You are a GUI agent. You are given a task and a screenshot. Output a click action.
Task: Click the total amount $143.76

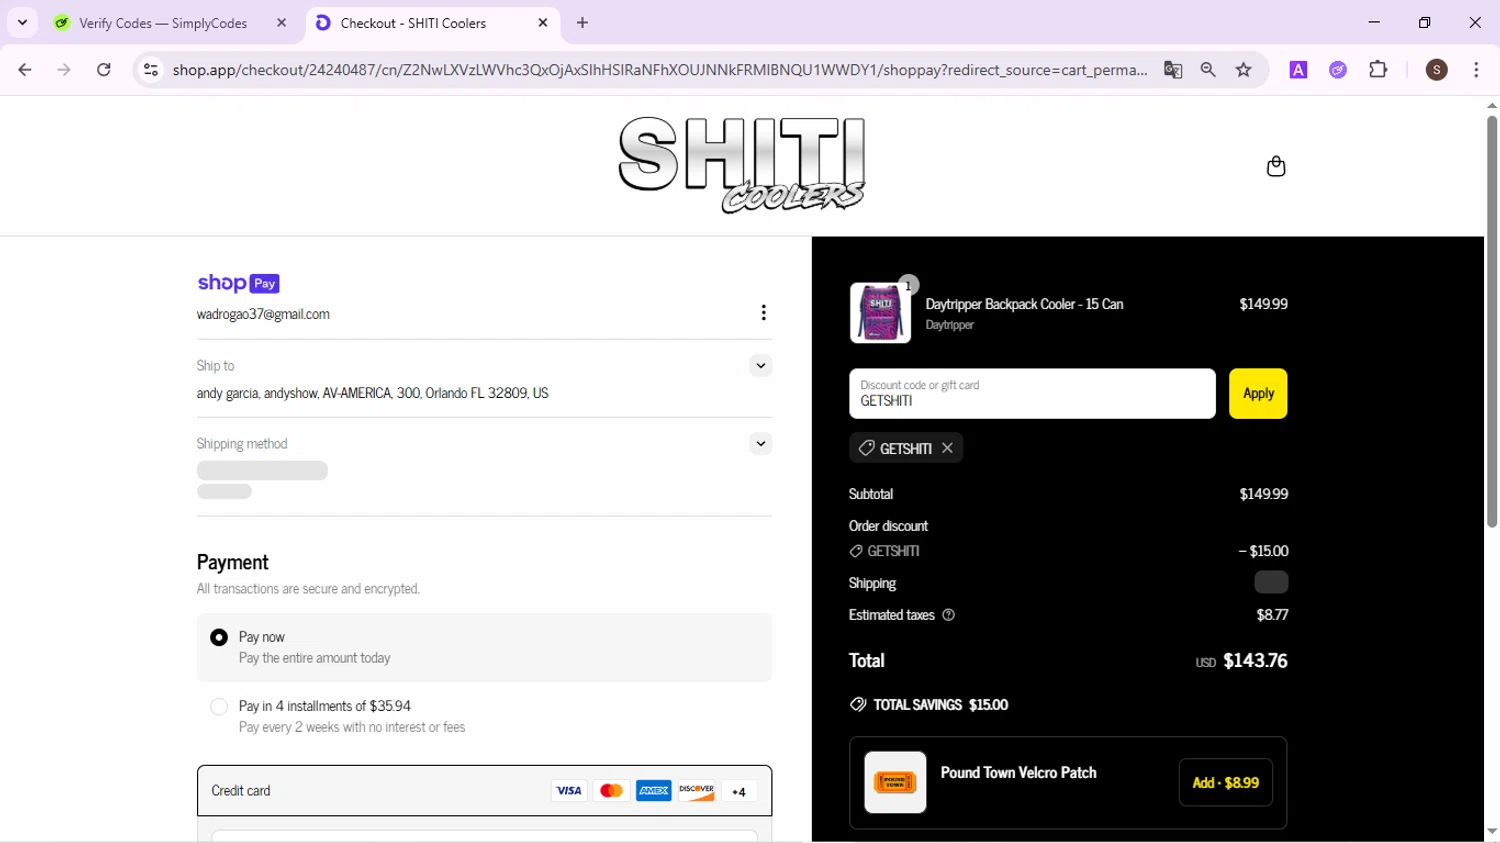coord(1255,661)
